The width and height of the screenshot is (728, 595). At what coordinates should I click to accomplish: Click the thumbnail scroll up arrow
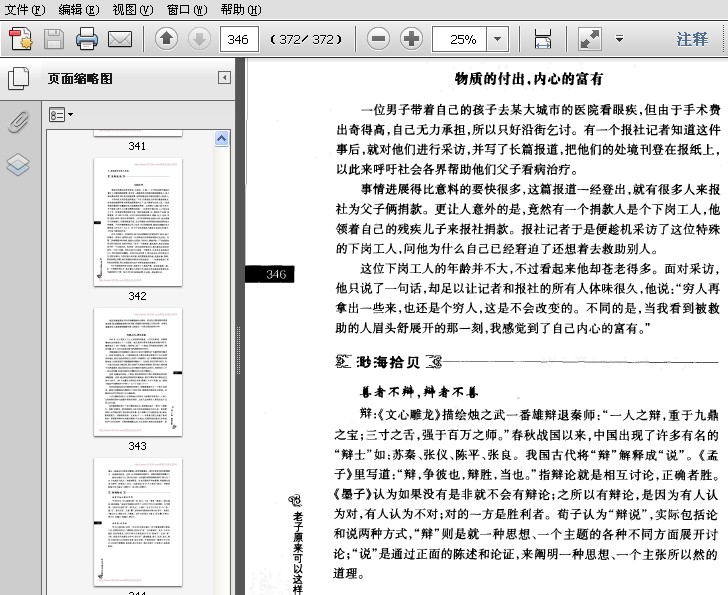tap(221, 138)
